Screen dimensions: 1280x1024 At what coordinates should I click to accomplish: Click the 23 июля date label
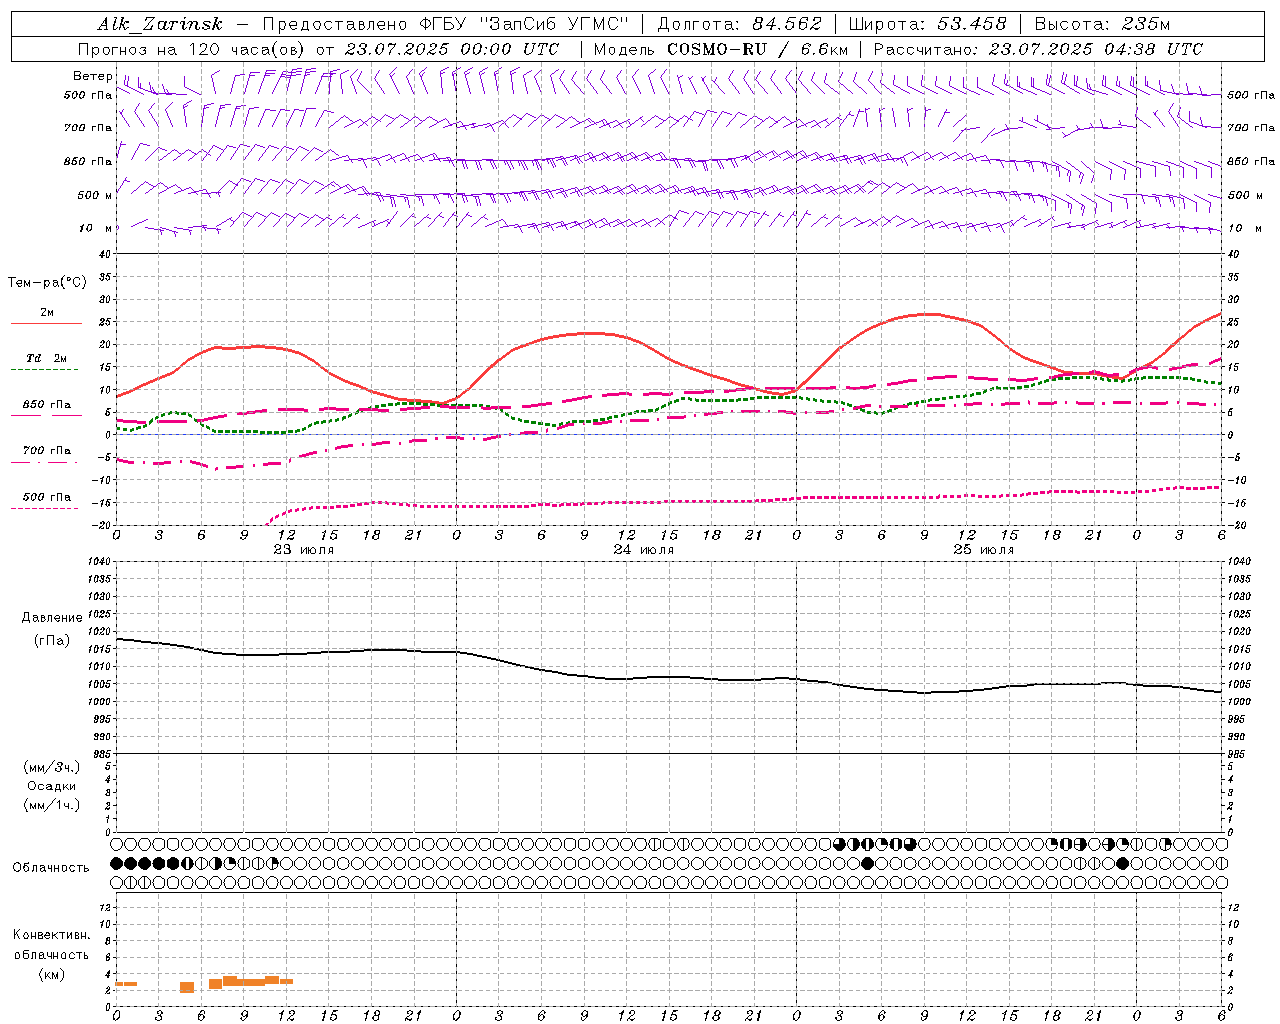[x=304, y=549]
